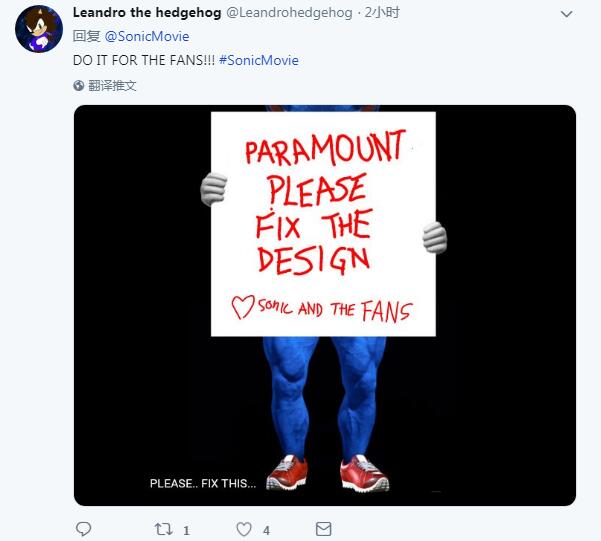The width and height of the screenshot is (601, 541).
Task: Click the tweet text DO IT FOR THE FANS
Action: click(x=144, y=60)
